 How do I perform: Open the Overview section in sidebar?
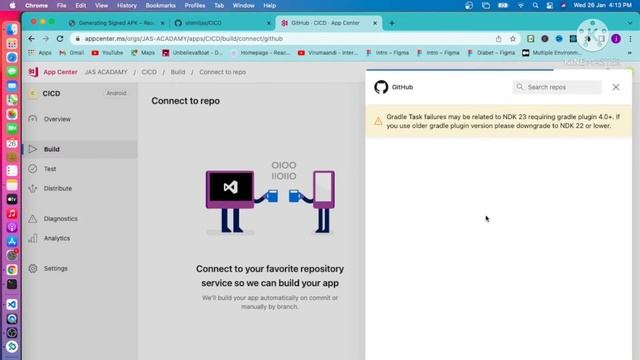point(57,119)
